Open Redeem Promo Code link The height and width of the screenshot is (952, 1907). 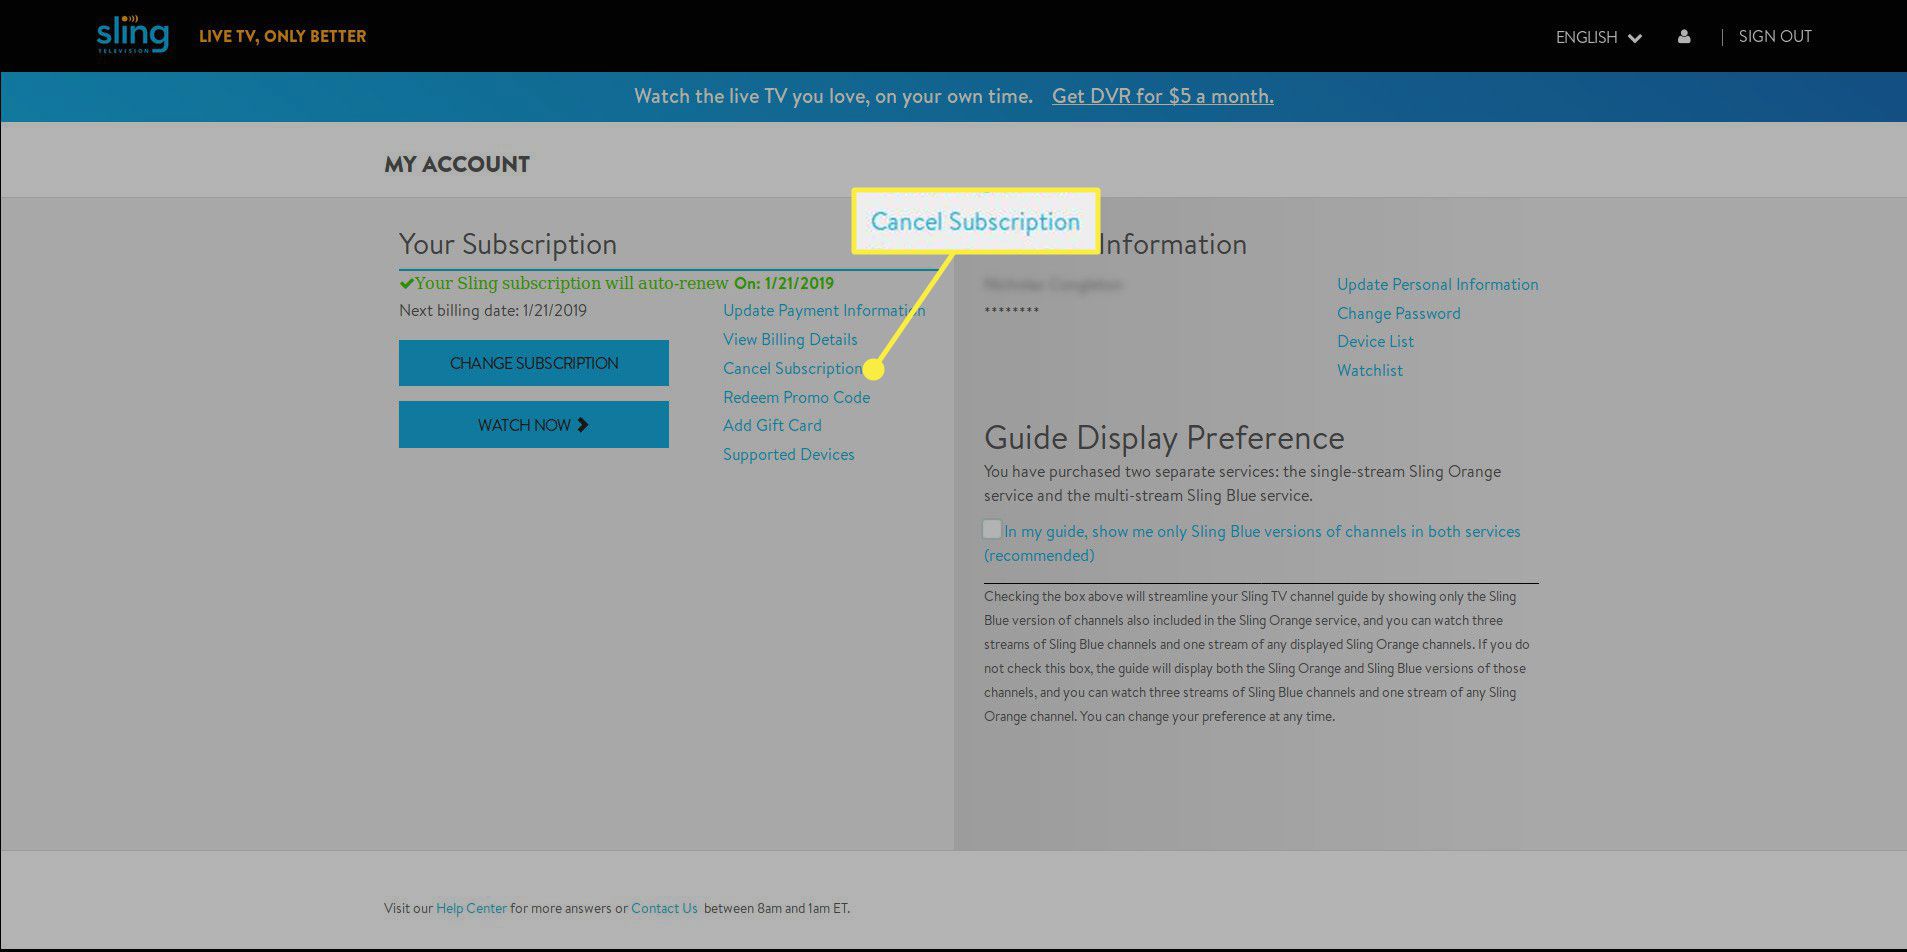coord(796,397)
